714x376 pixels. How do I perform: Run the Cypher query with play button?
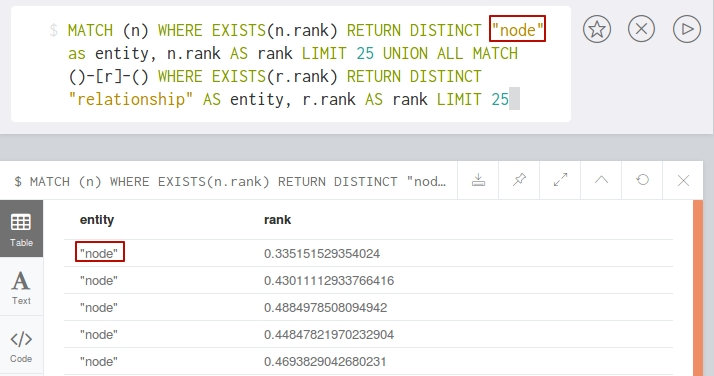(x=687, y=29)
